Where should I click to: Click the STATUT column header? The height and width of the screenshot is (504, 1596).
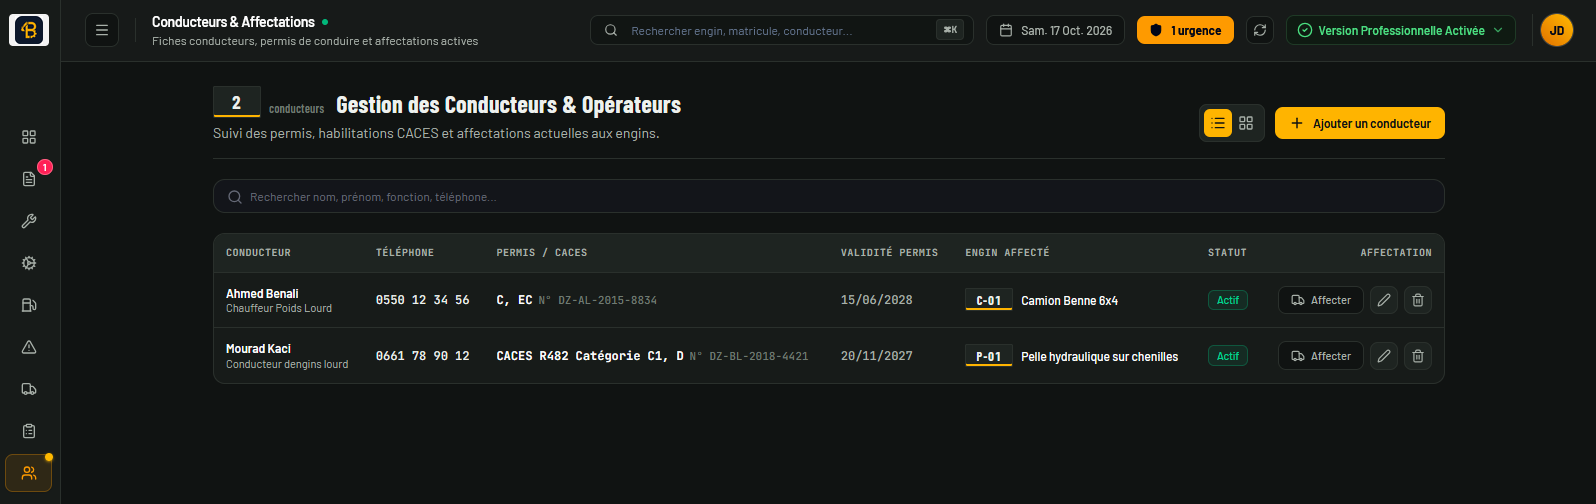coord(1227,253)
